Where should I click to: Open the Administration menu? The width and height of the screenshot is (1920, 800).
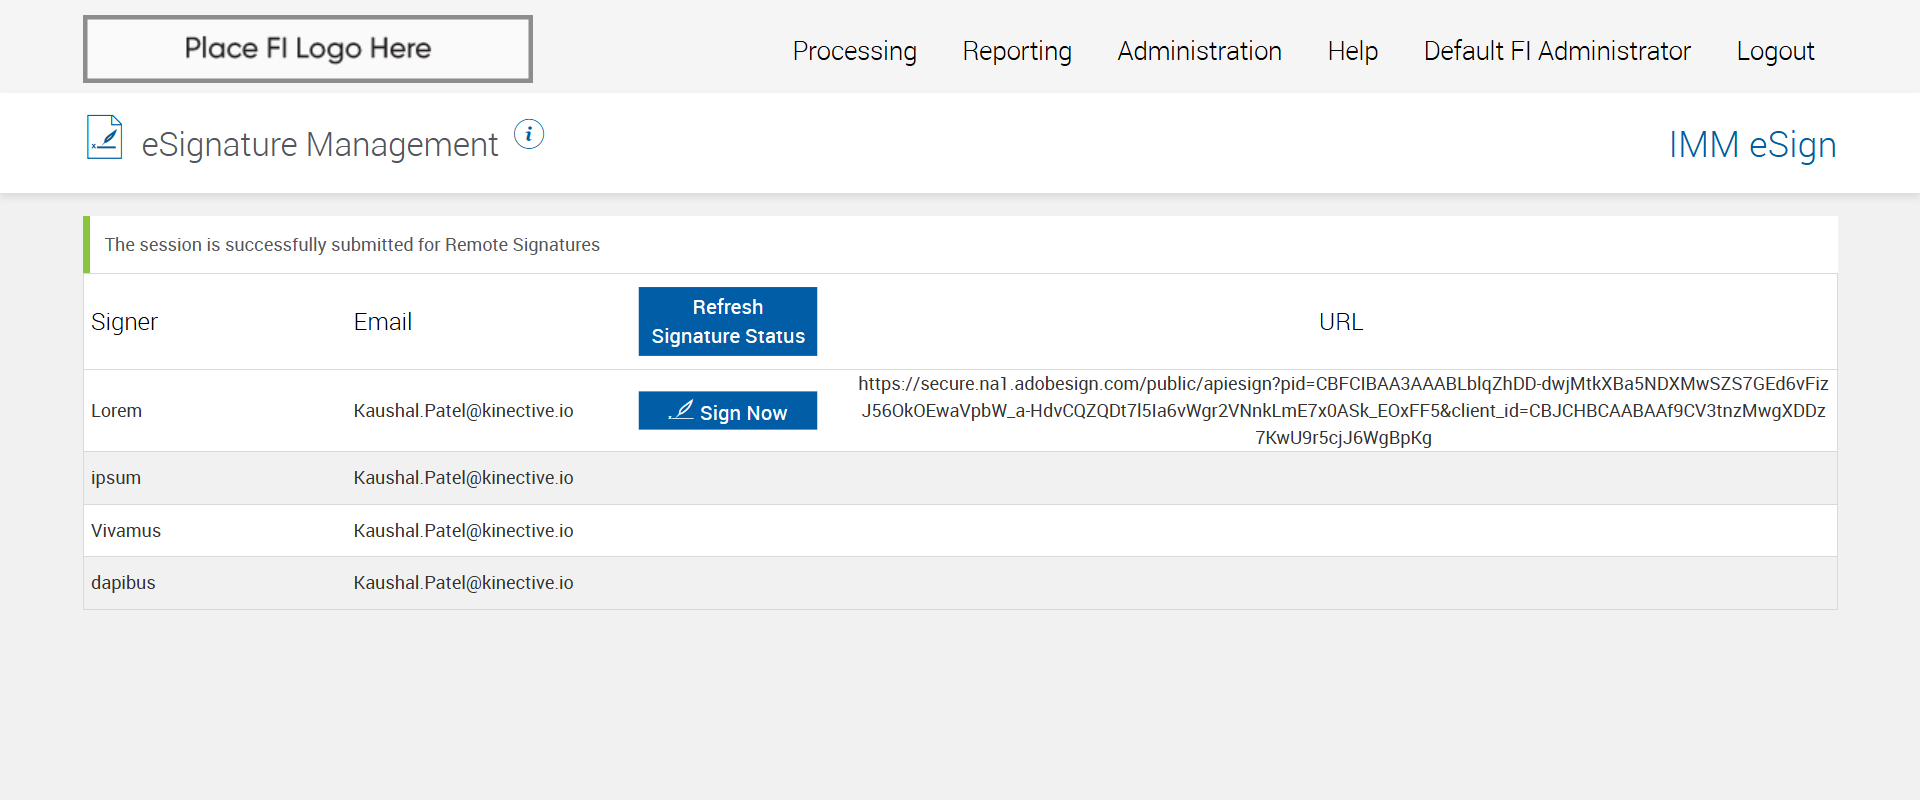coord(1199,51)
